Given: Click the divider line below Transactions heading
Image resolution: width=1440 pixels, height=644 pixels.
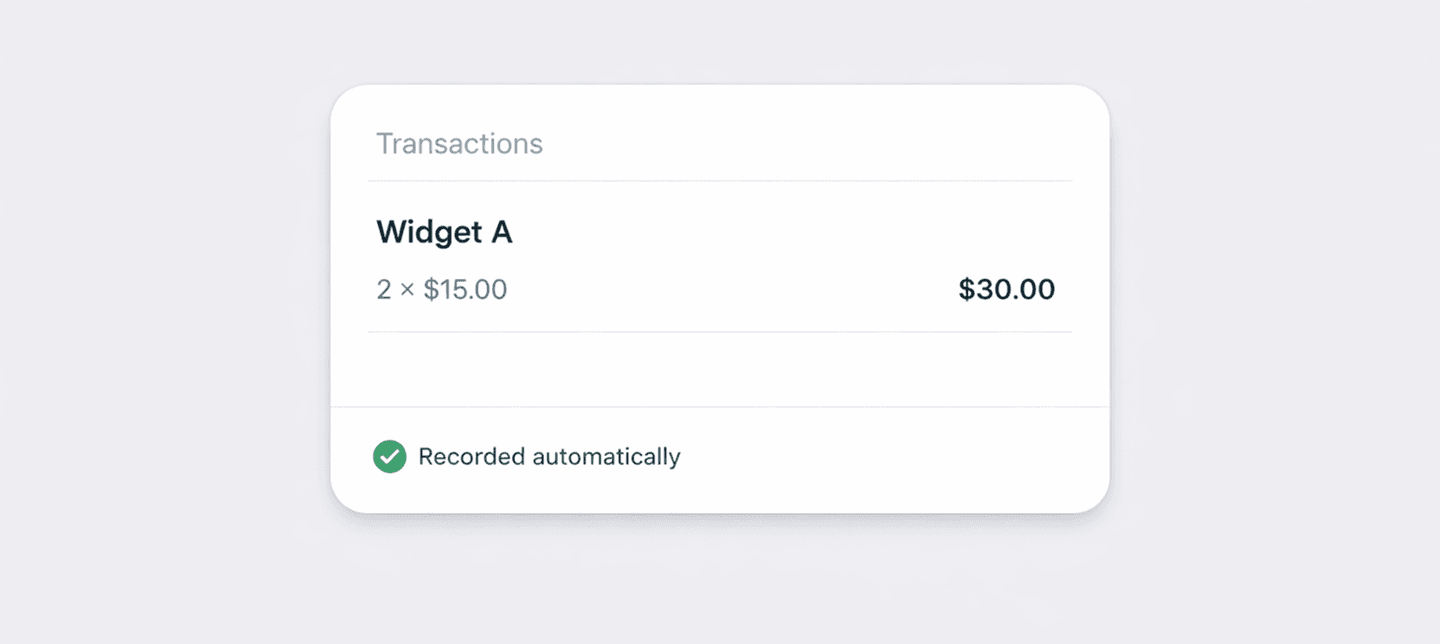Looking at the screenshot, I should 720,181.
